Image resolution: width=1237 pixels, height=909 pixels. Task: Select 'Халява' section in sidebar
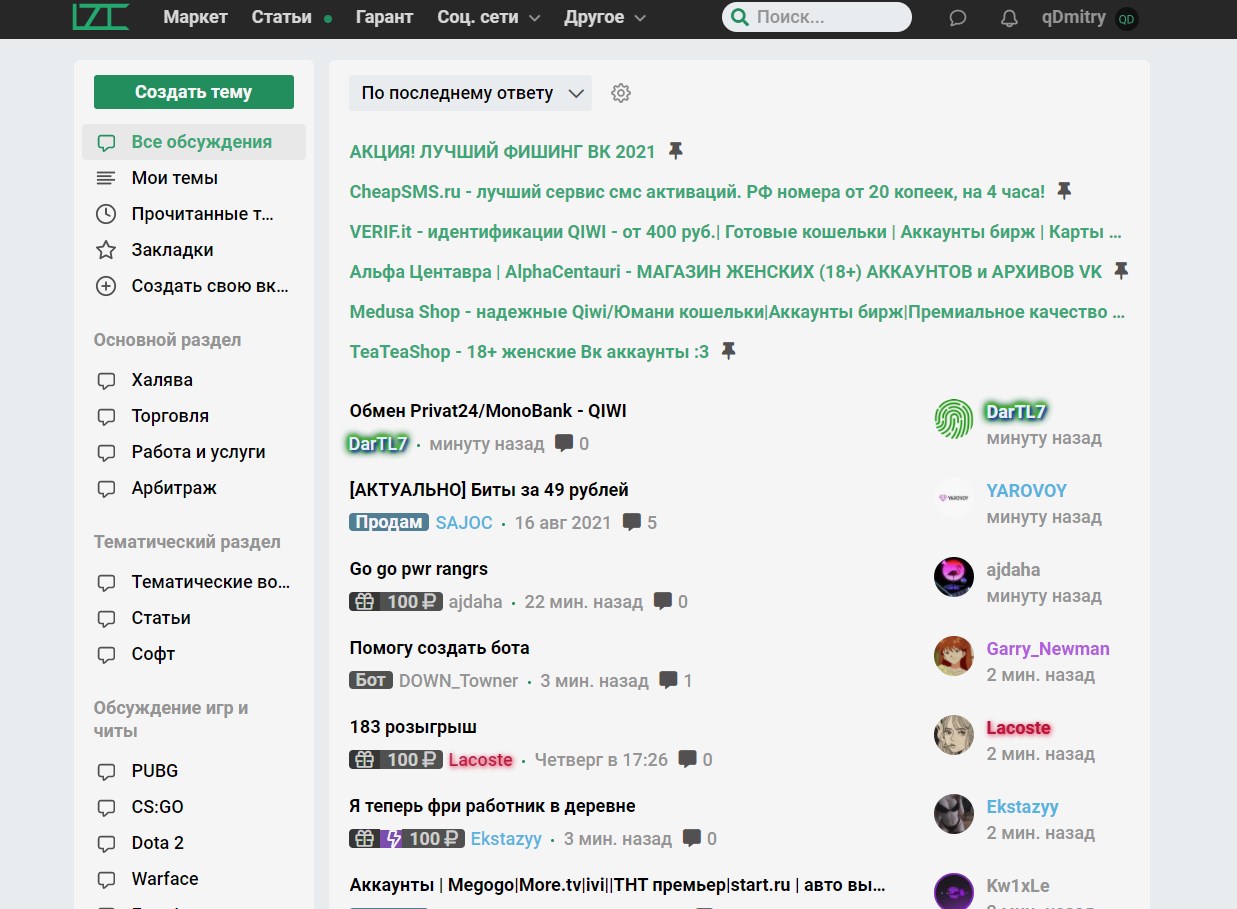point(162,380)
